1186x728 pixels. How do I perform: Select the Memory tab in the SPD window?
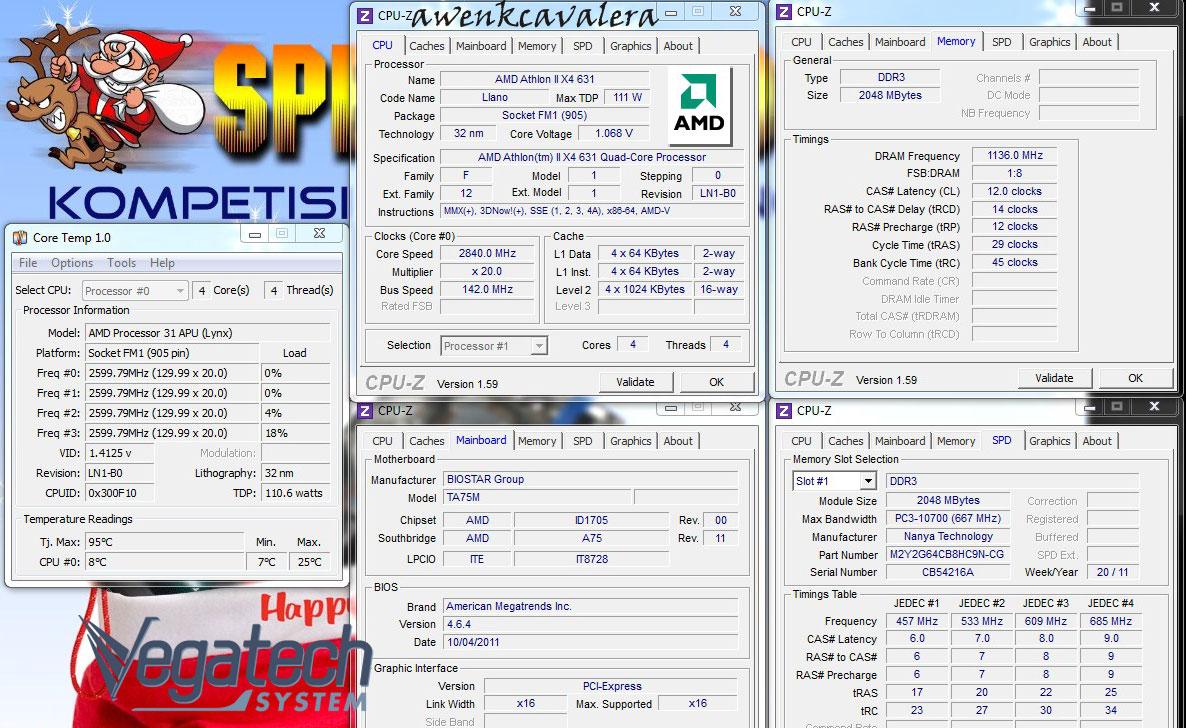(x=956, y=441)
